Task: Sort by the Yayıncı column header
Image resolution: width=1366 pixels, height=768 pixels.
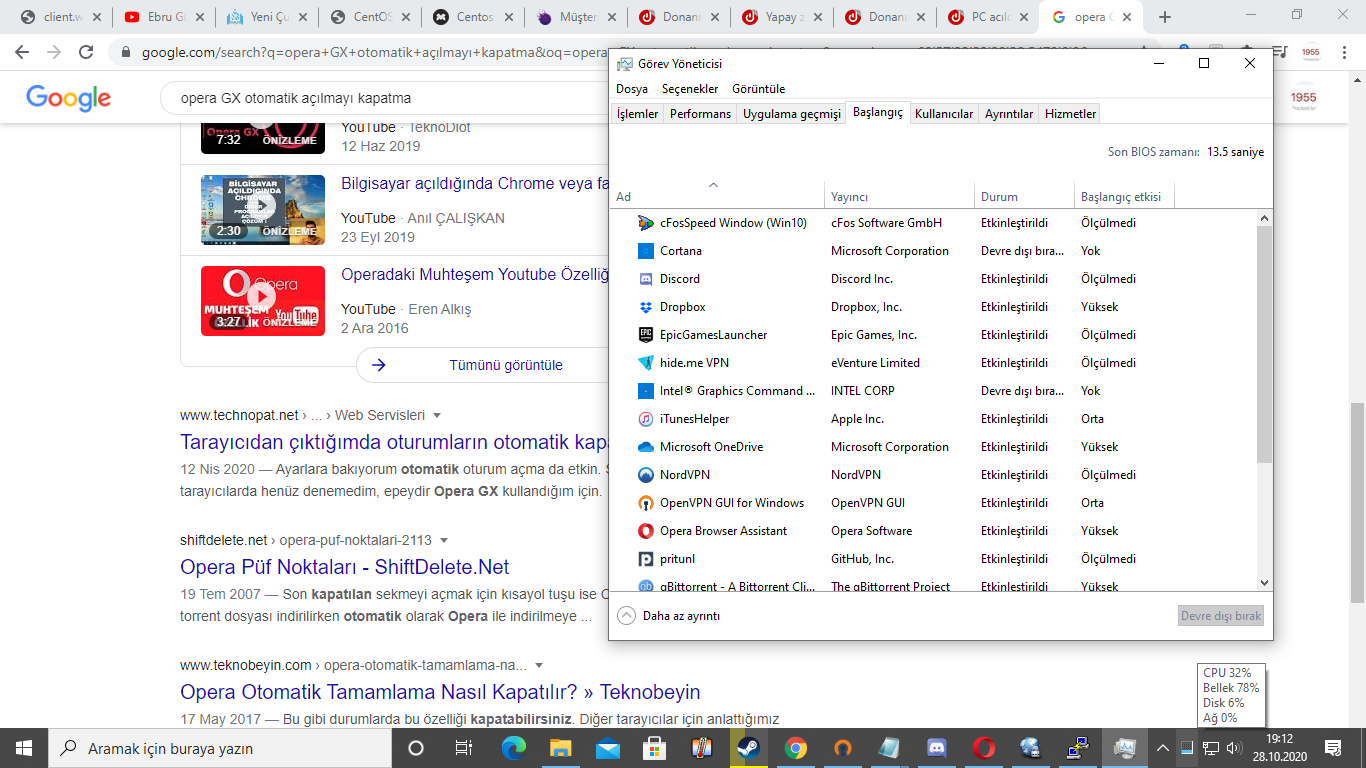Action: (x=900, y=196)
